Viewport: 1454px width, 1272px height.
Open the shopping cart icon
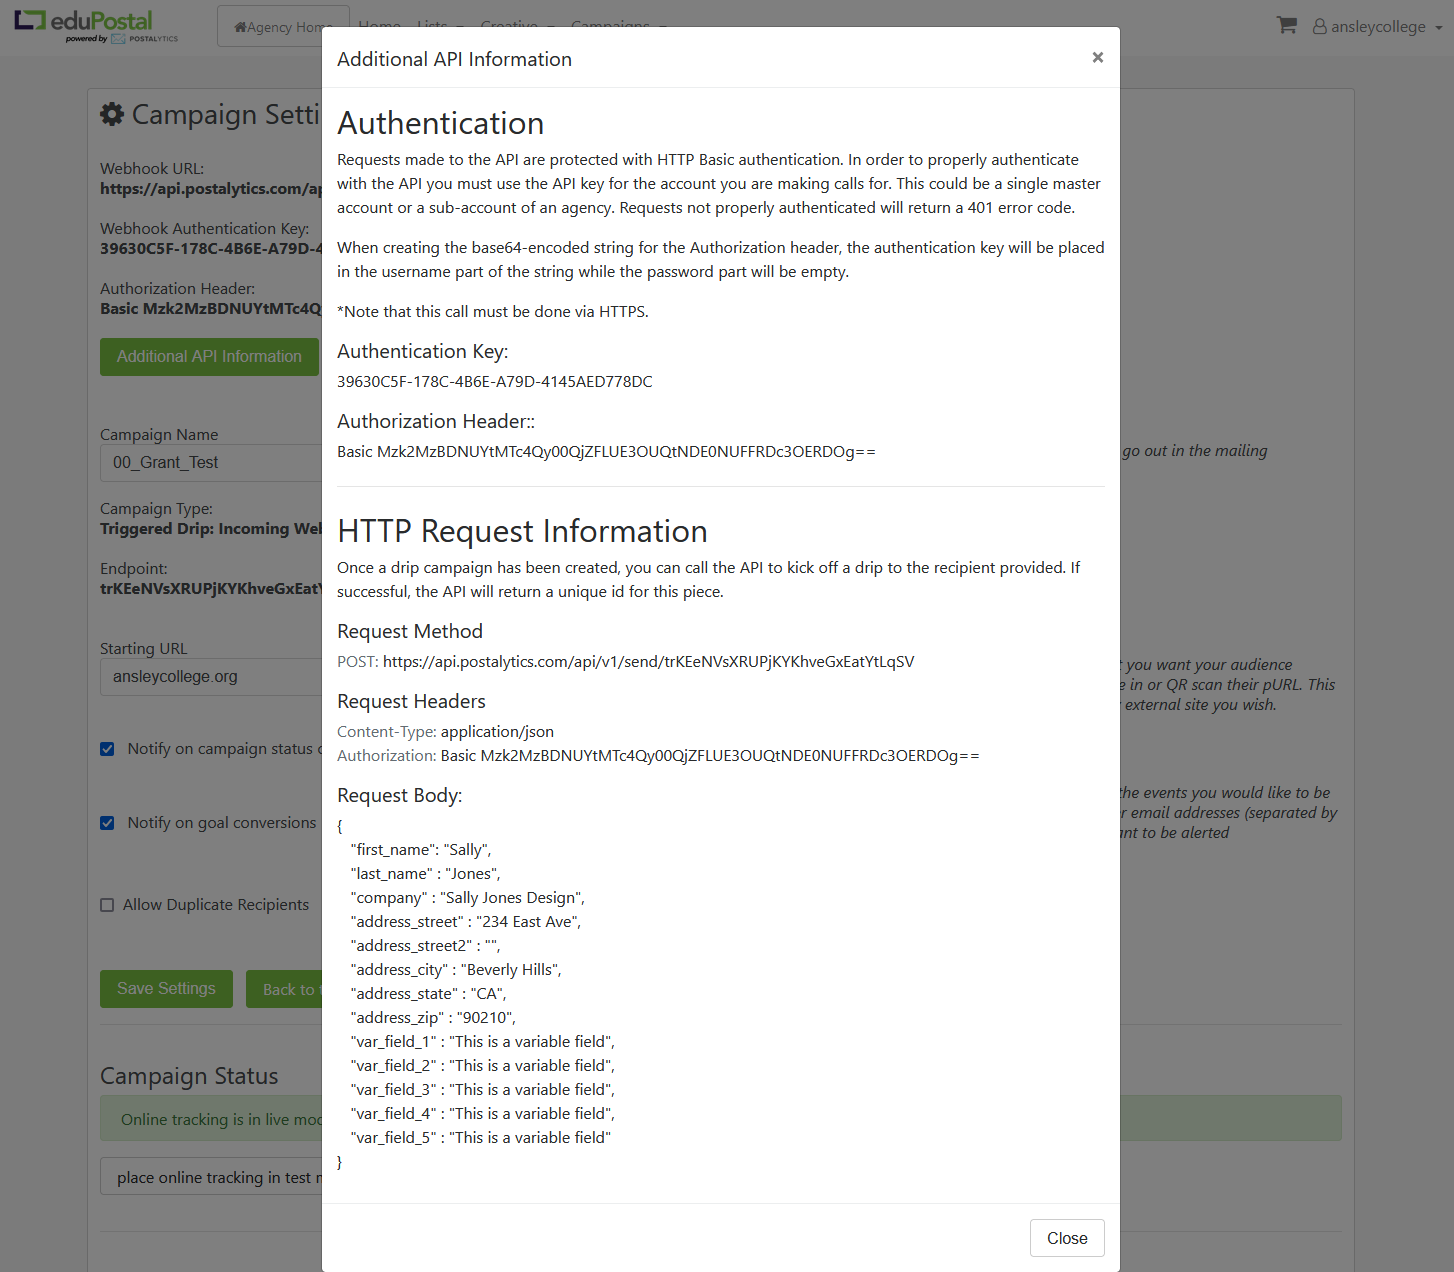pyautogui.click(x=1287, y=26)
